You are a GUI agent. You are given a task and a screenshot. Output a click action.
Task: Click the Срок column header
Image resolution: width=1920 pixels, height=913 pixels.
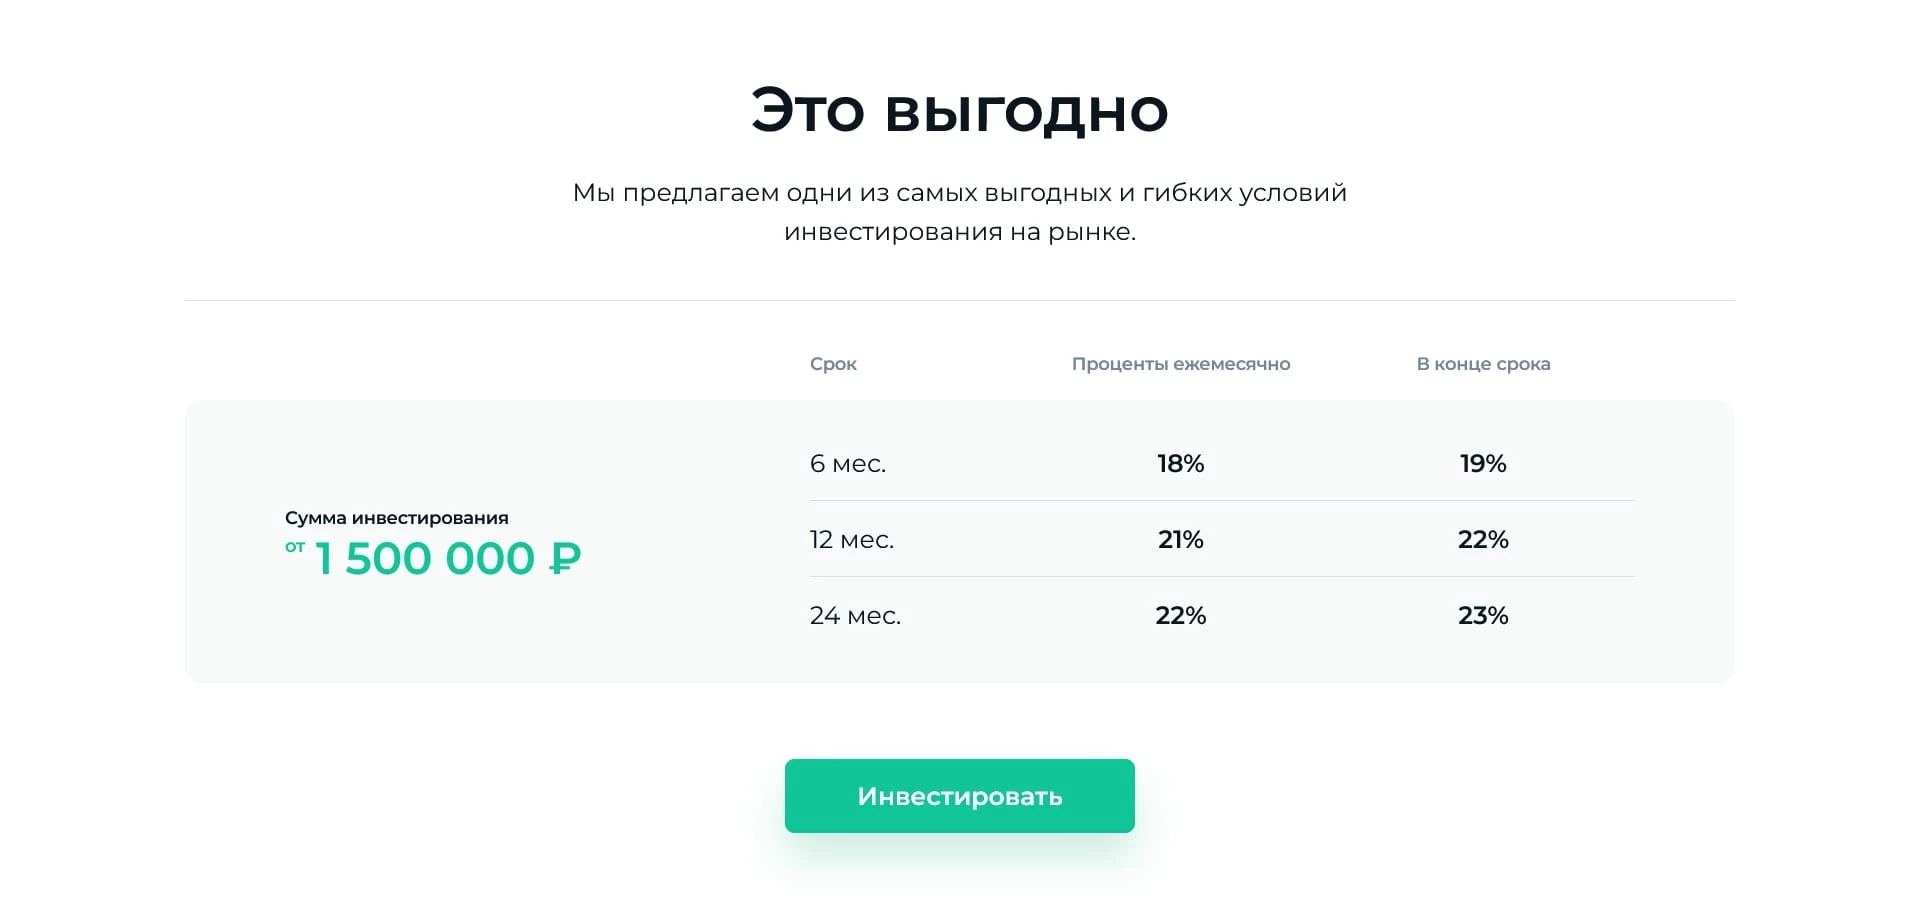point(834,364)
